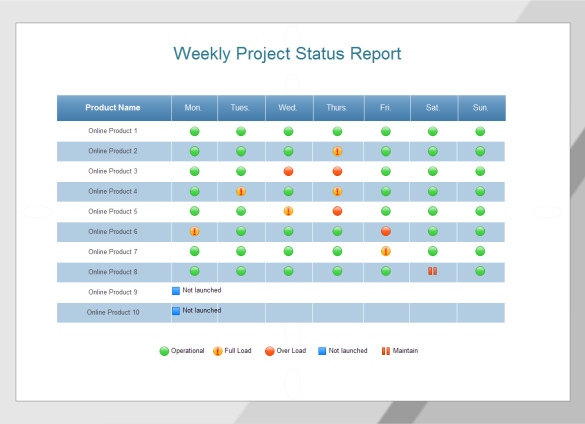Select Over Load icon for Product 6 Friday
Screen dimensions: 585x424
coord(386,231)
